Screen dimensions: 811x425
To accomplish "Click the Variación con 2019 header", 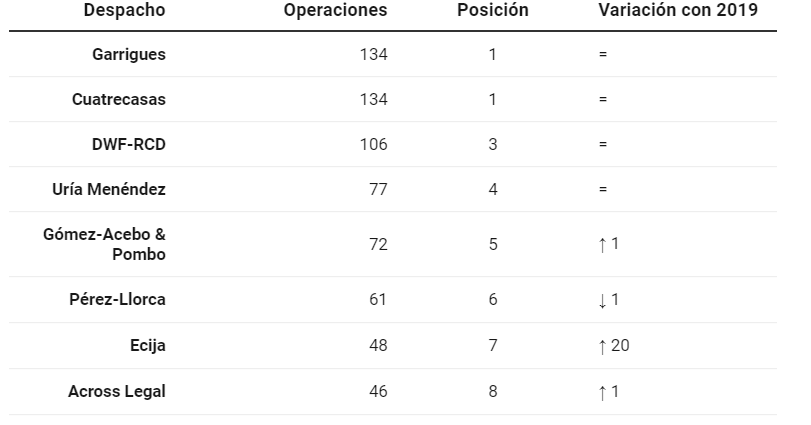I will pos(678,10).
